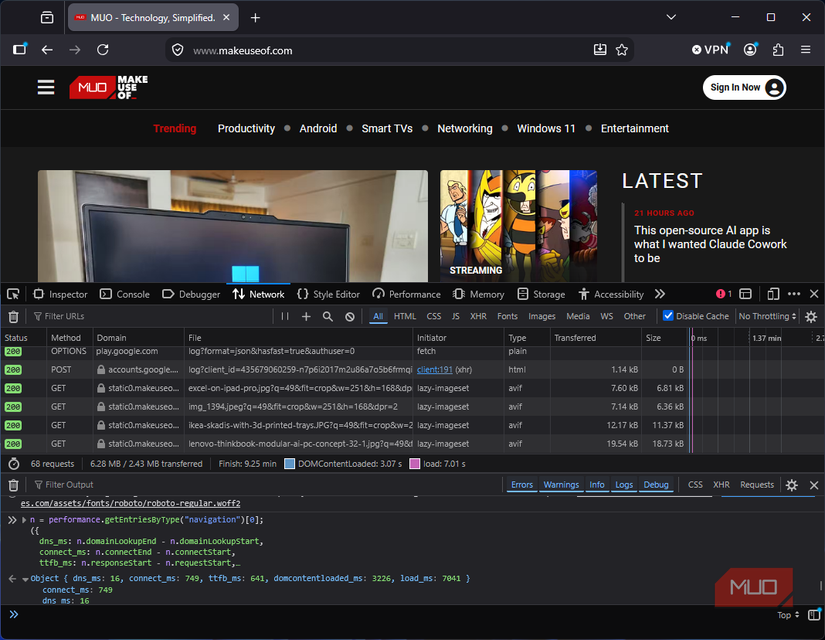The height and width of the screenshot is (640, 825).
Task: Toggle responsive design mode icon
Action: pos(773,294)
